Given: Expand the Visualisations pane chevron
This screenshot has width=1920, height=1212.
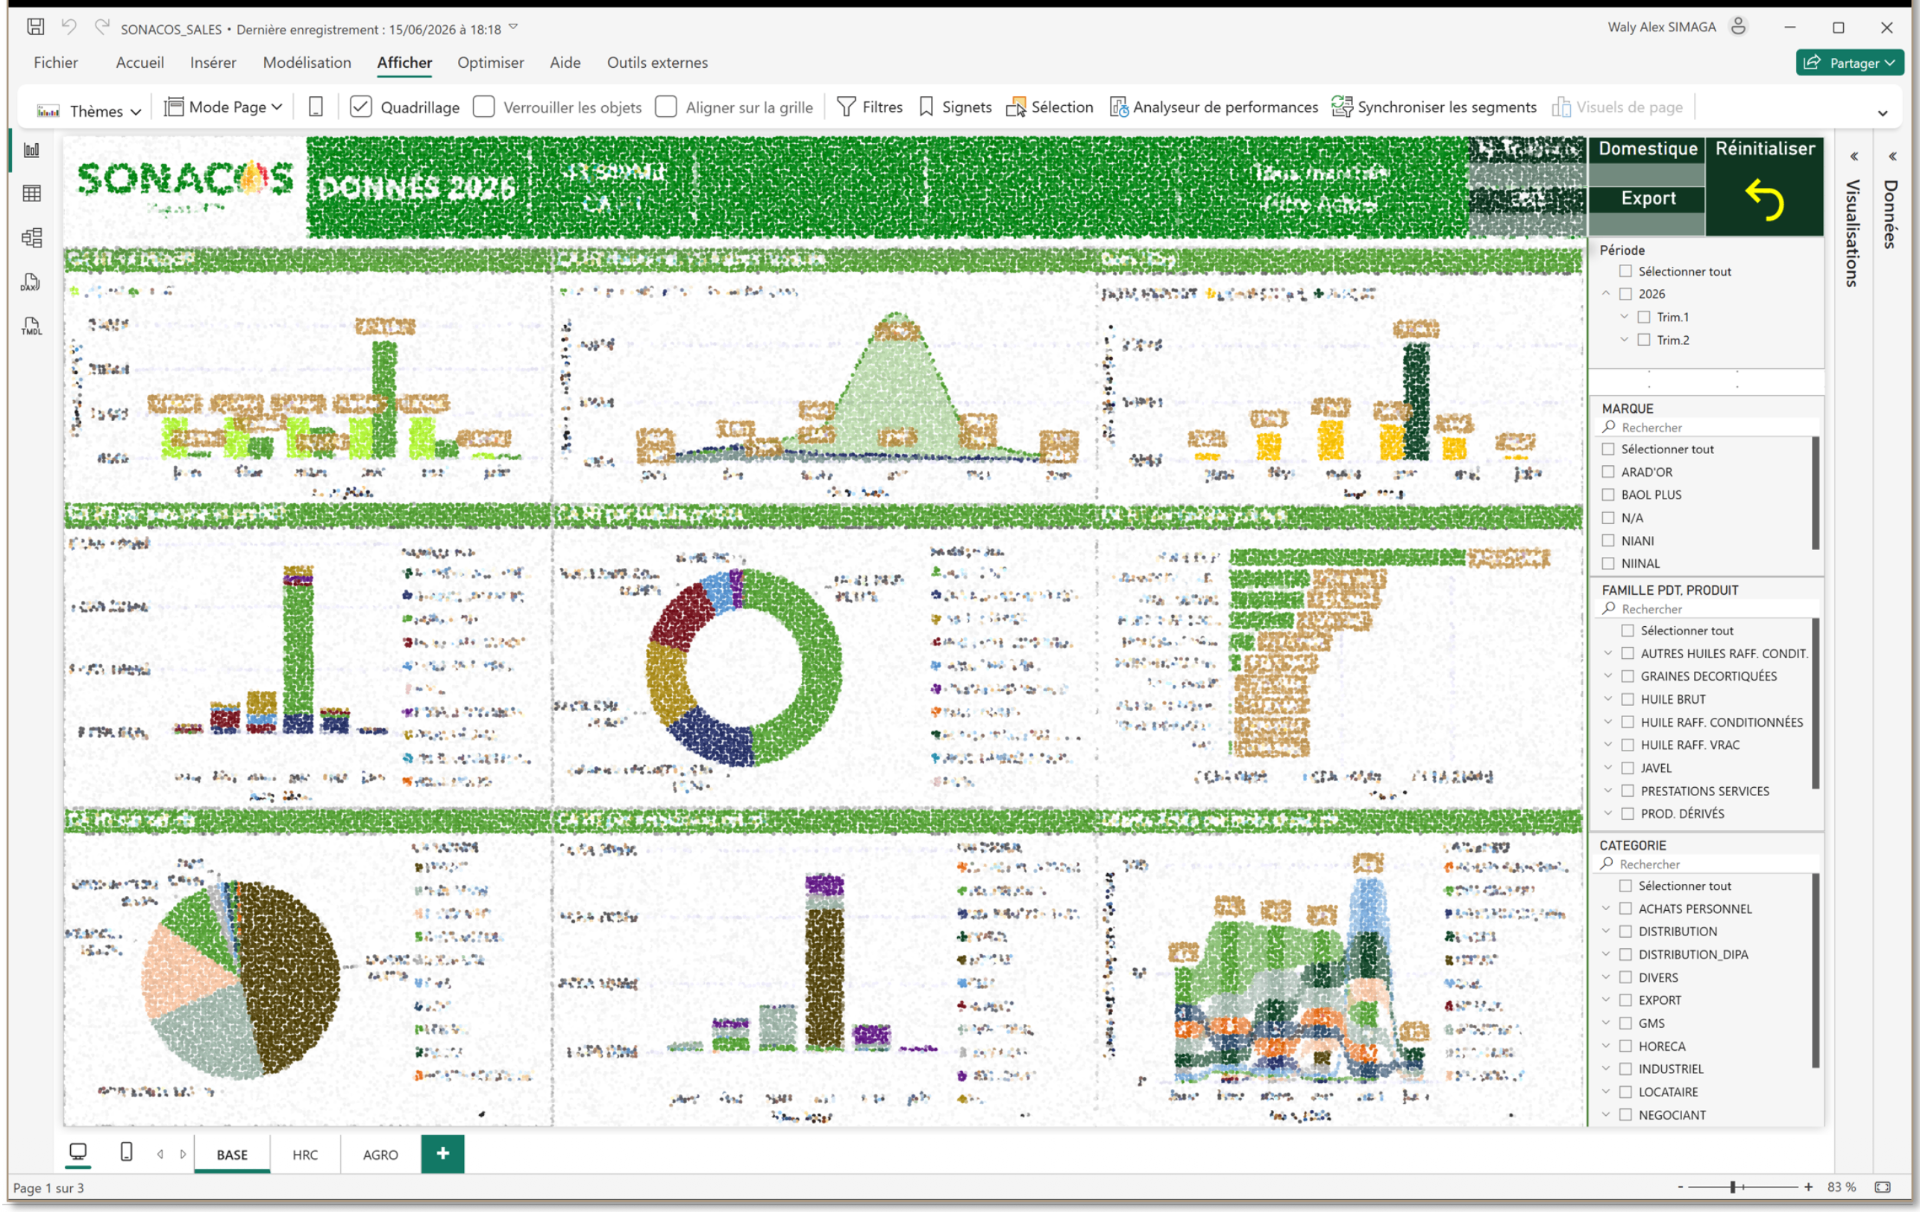Looking at the screenshot, I should [x=1854, y=156].
